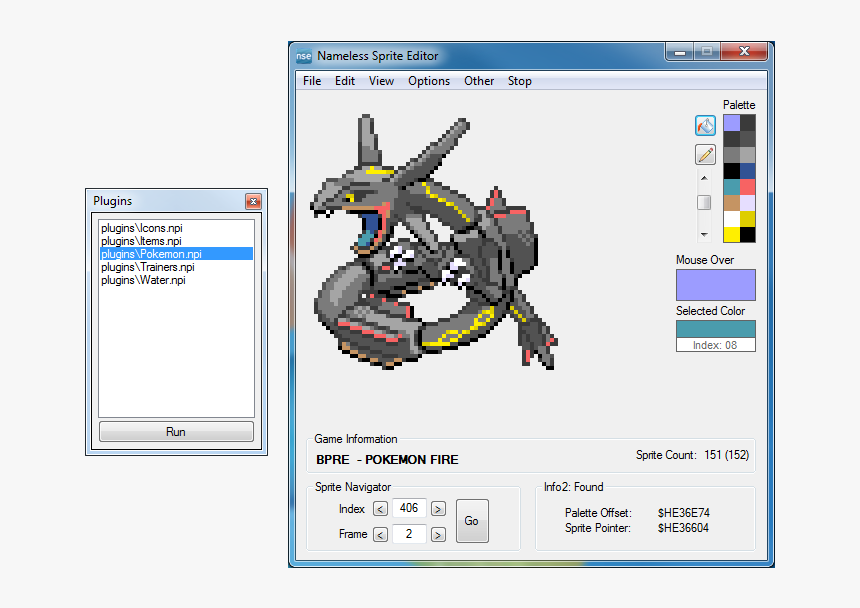Click the Sprite Pointer value $HE36604
Screen dimensions: 860x608
coord(683,528)
